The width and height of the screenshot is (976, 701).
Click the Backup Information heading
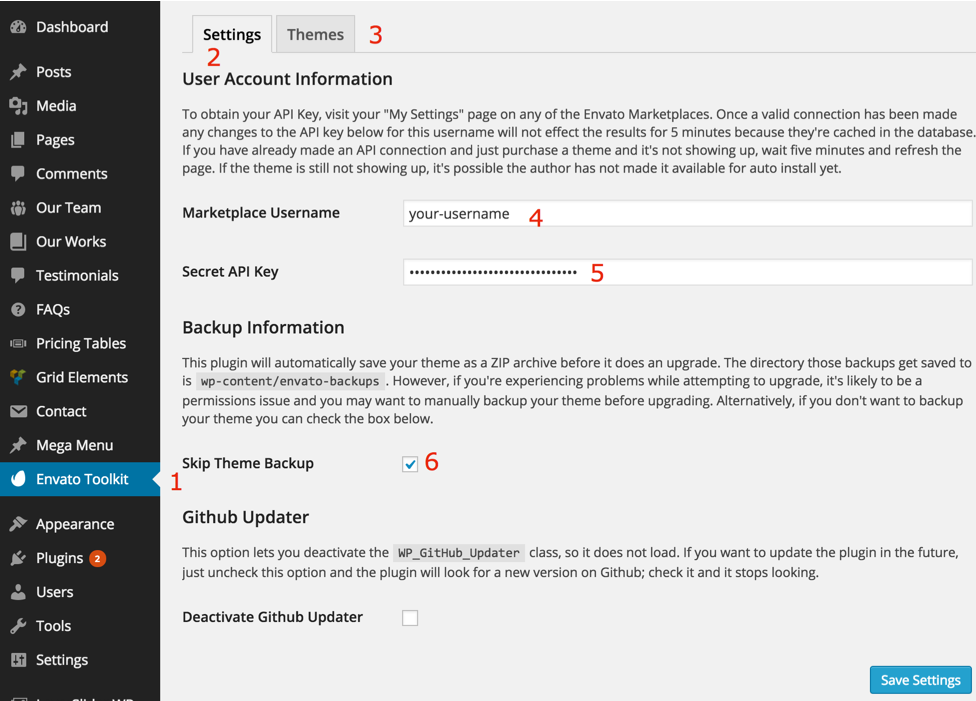click(x=263, y=327)
